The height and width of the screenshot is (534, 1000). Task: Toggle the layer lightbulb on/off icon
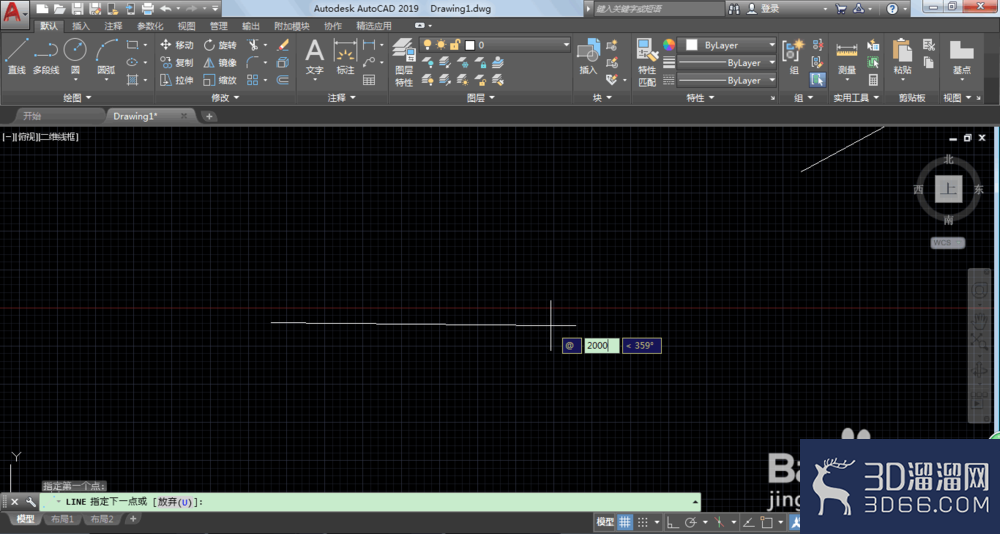click(x=427, y=45)
